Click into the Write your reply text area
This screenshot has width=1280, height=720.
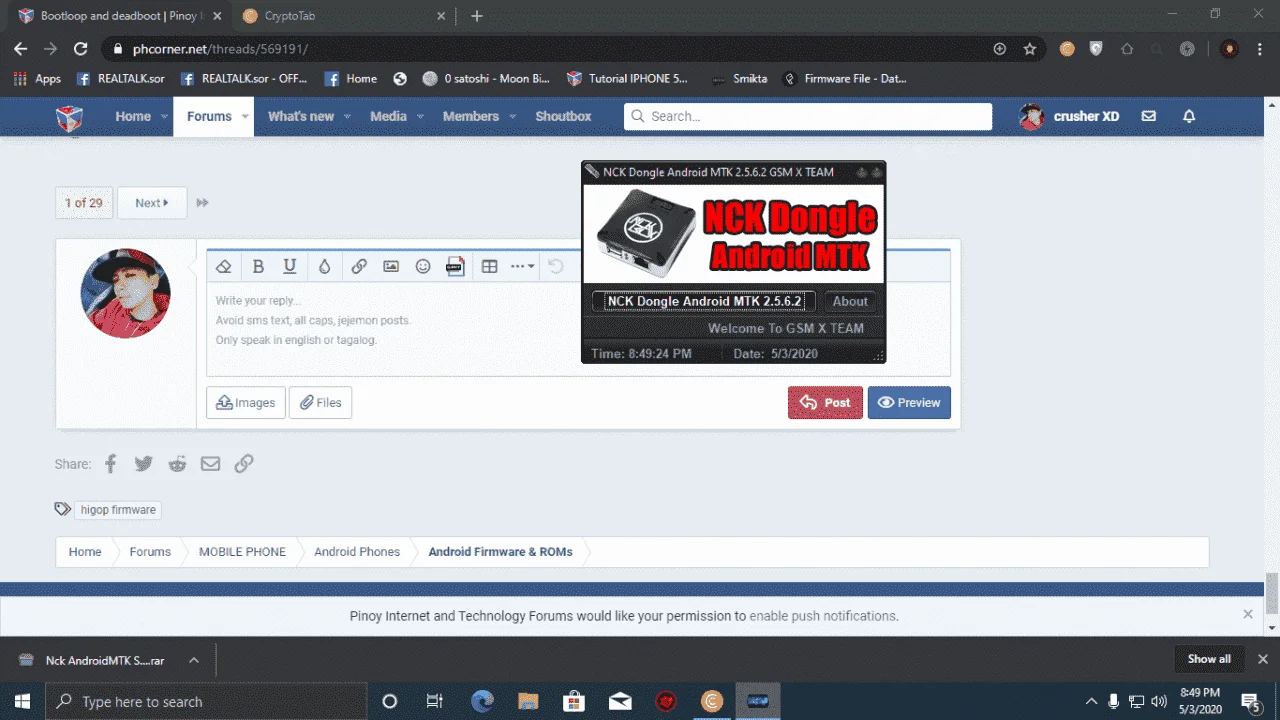tap(578, 329)
